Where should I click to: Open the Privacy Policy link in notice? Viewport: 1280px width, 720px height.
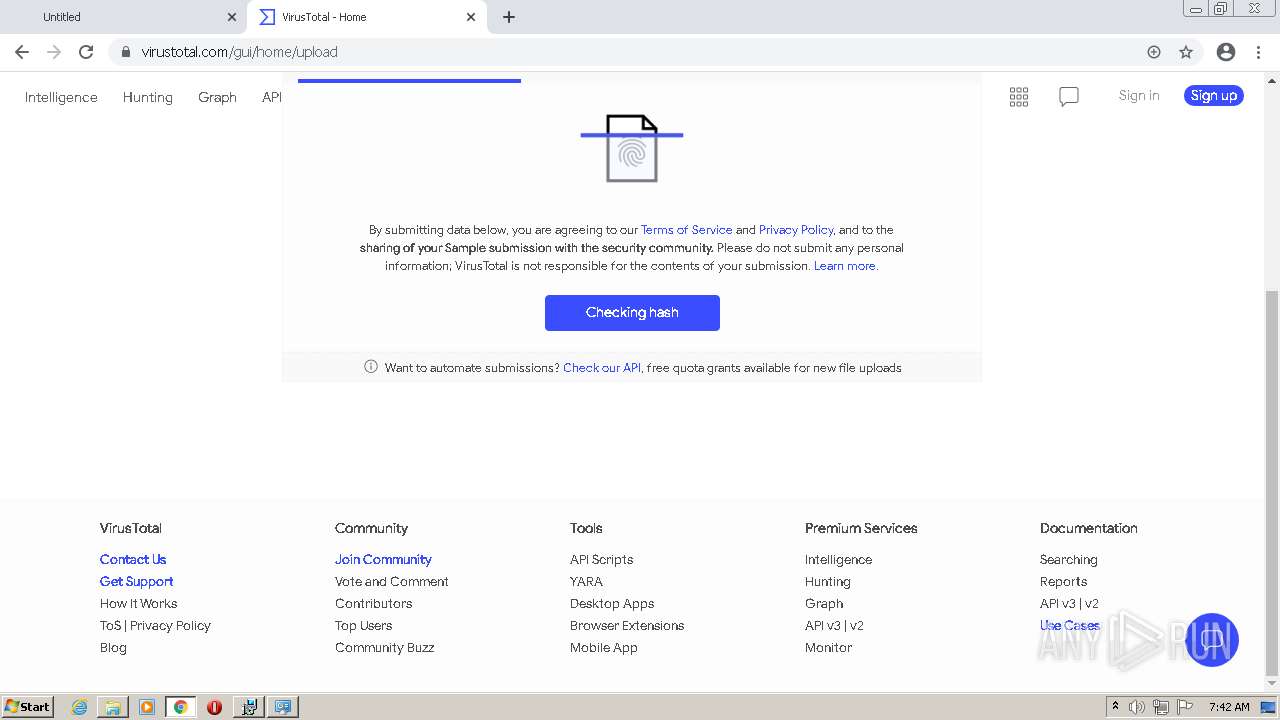(796, 230)
